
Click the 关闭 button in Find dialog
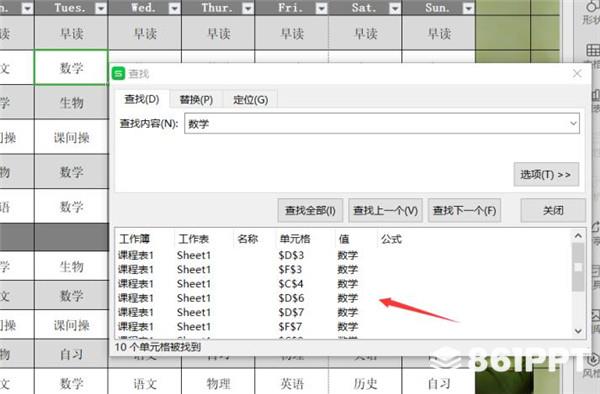553,210
